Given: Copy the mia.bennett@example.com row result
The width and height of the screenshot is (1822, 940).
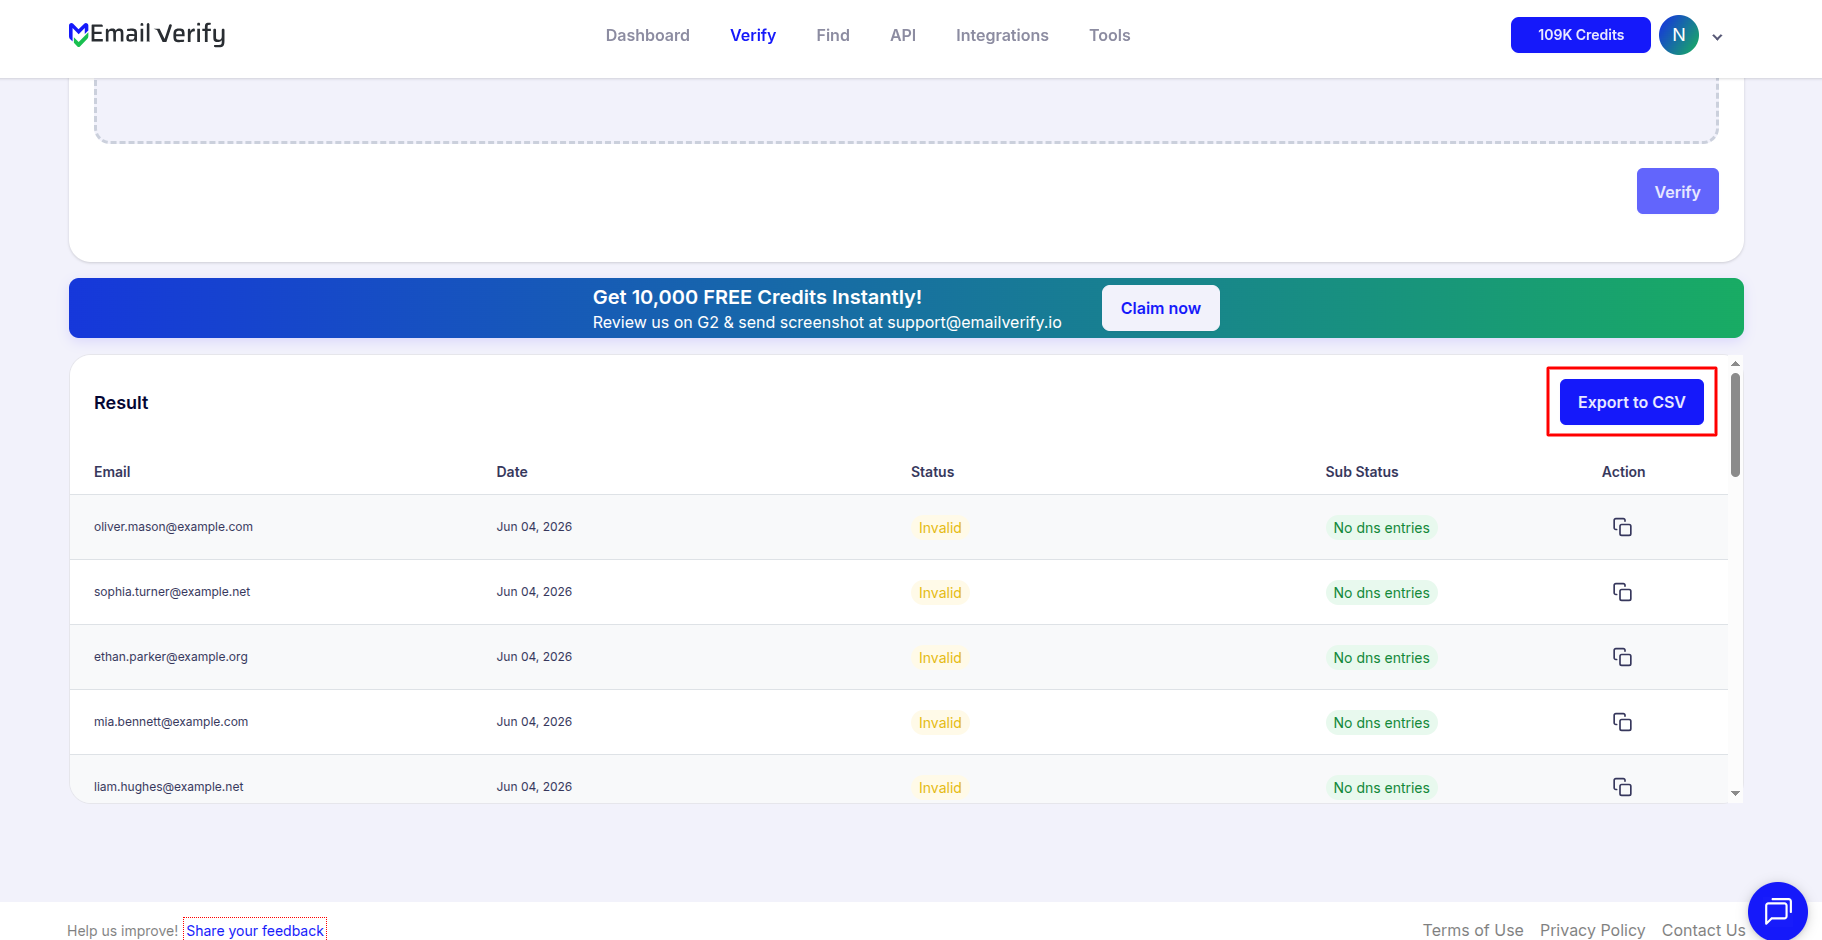Looking at the screenshot, I should [1622, 722].
